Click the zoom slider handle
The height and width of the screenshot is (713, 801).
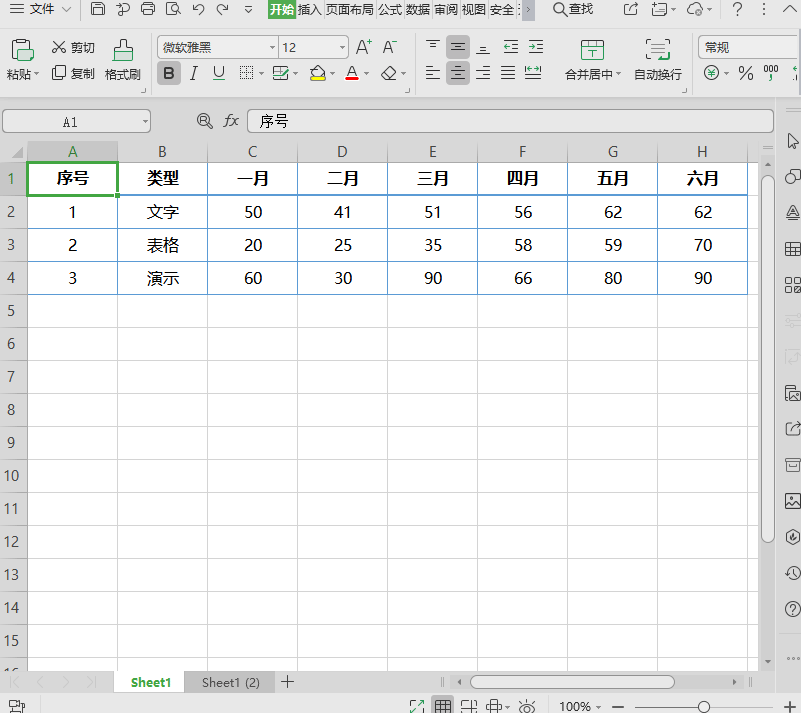pyautogui.click(x=704, y=707)
